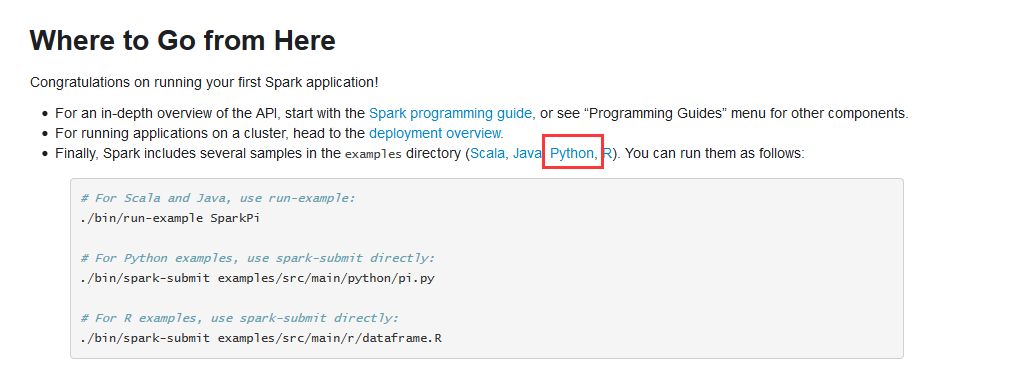
Task: Open the Scala examples link
Action: (488, 154)
